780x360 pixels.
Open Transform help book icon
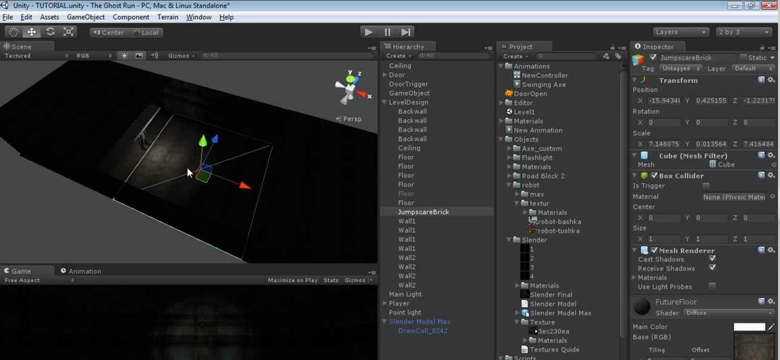761,80
